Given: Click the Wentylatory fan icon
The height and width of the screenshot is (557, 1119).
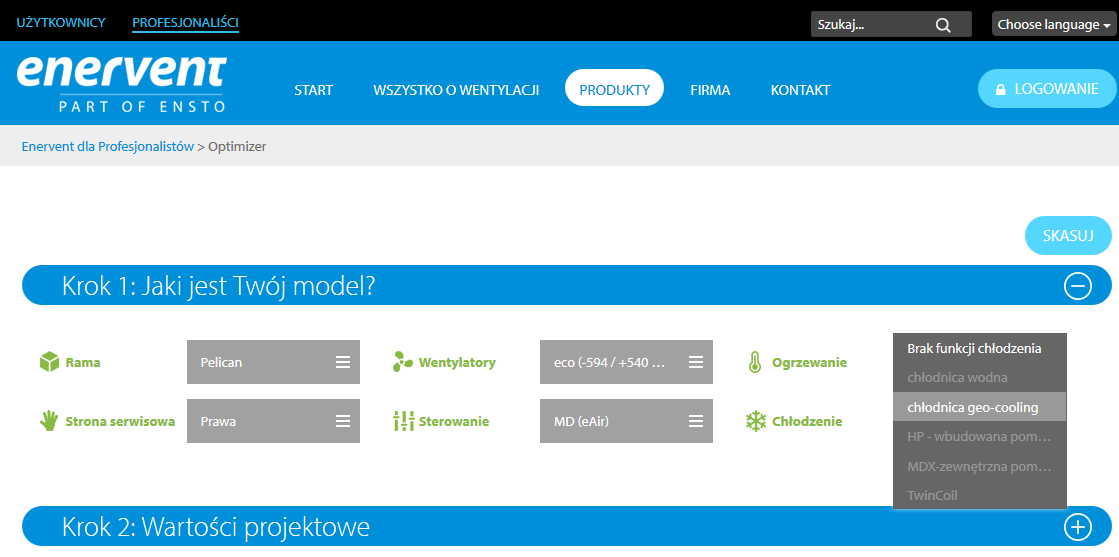Looking at the screenshot, I should point(403,362).
